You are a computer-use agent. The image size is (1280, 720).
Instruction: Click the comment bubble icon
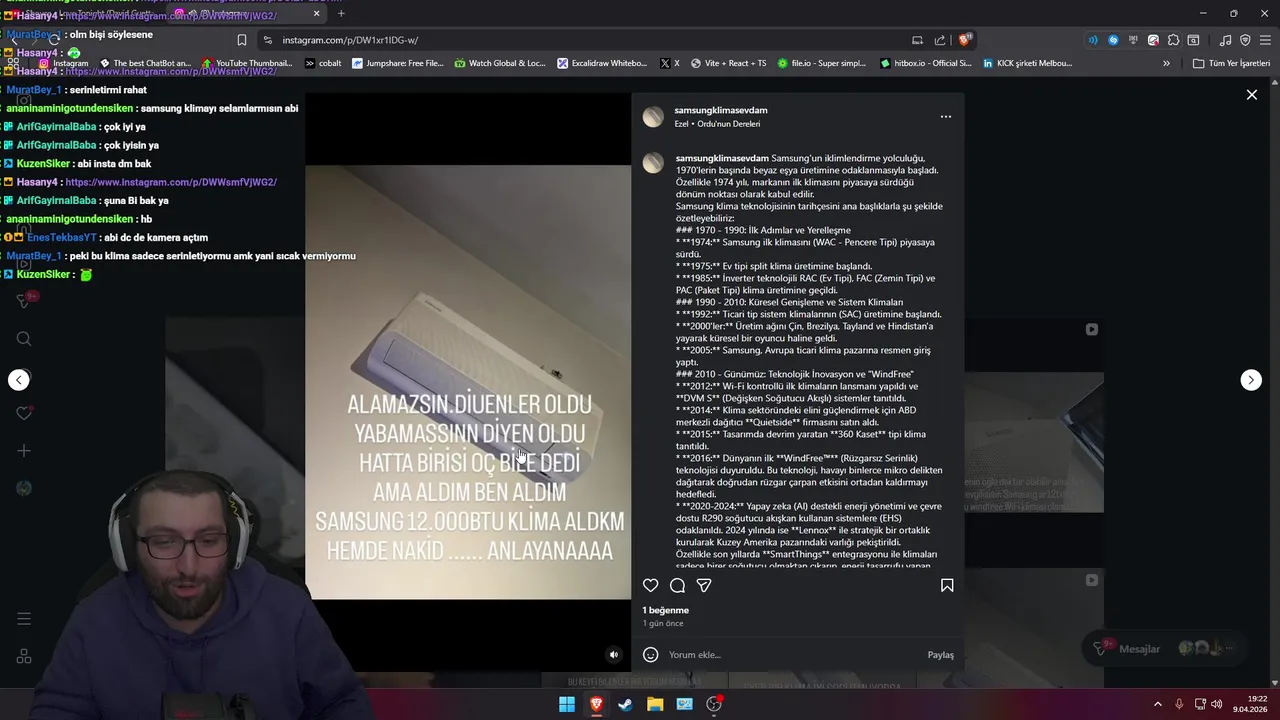(677, 585)
